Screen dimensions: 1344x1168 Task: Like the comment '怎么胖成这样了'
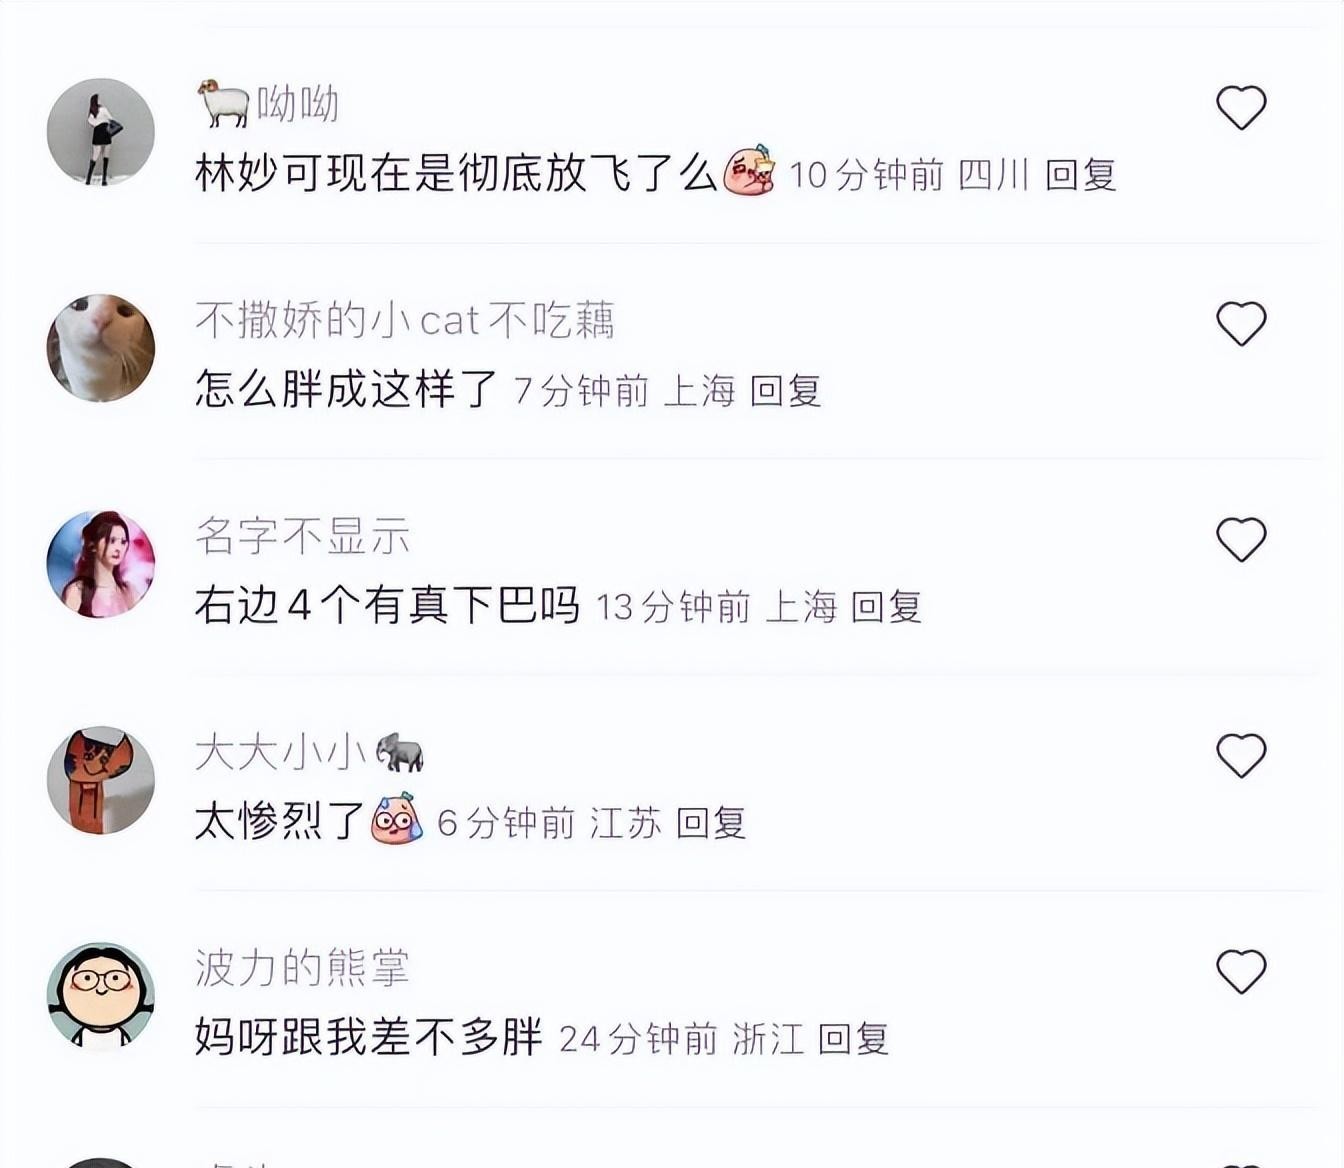[x=1241, y=323]
